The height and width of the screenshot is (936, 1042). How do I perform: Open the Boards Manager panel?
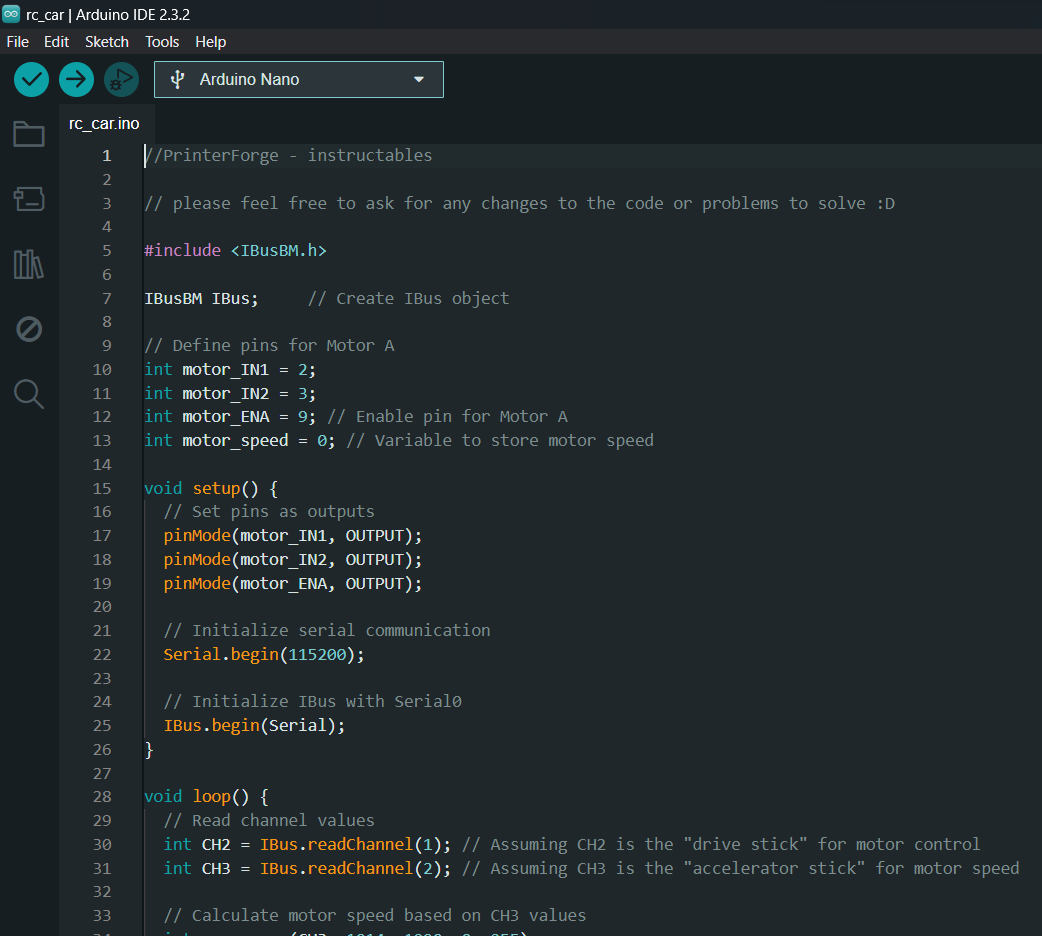(x=29, y=199)
